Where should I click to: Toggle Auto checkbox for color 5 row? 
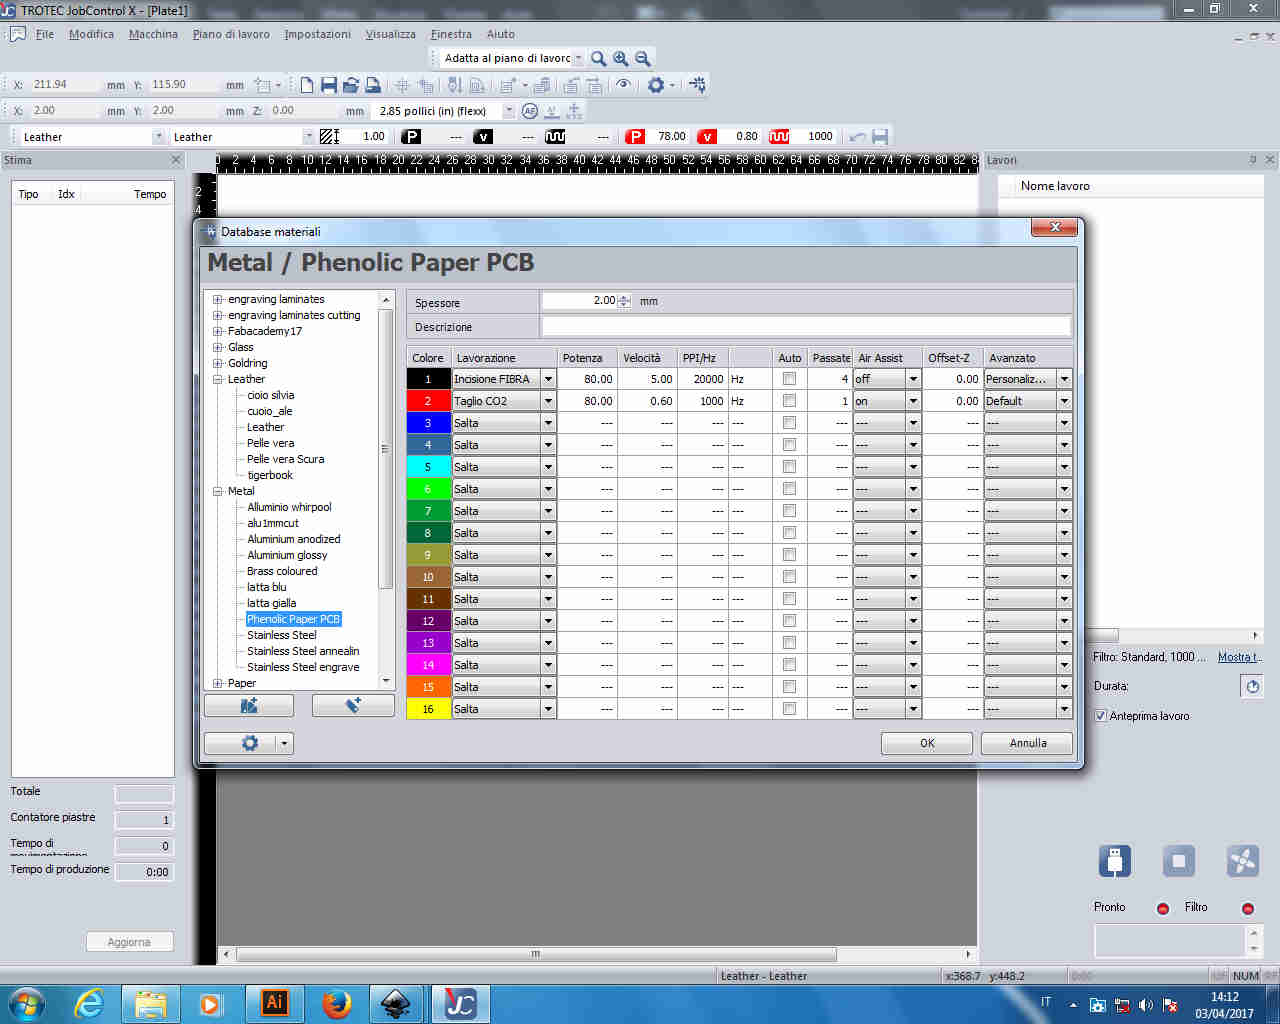point(789,467)
